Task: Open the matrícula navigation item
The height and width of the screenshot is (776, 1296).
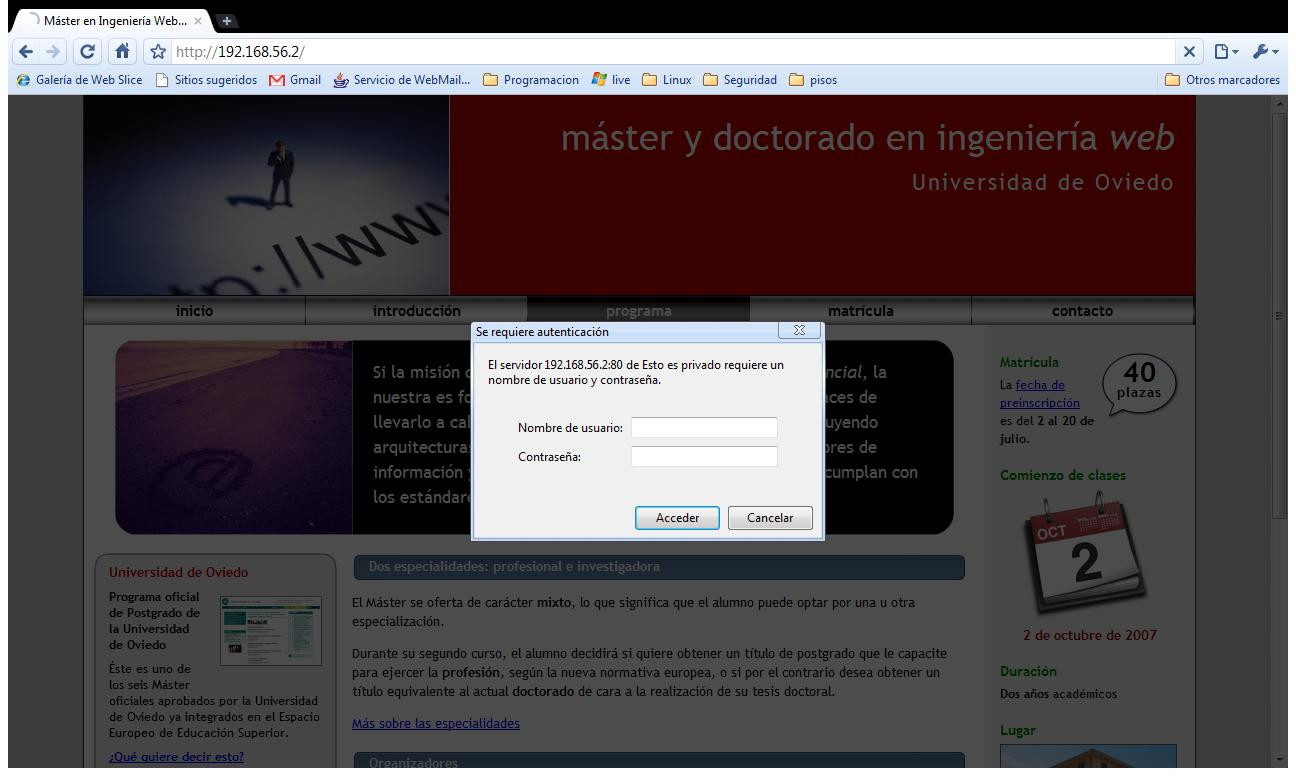Action: 860,311
